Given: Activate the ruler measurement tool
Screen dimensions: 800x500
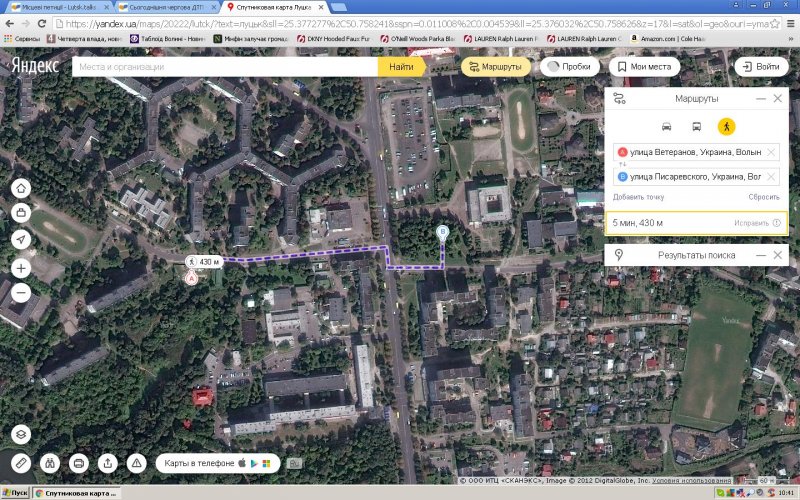Looking at the screenshot, I should coord(21,463).
